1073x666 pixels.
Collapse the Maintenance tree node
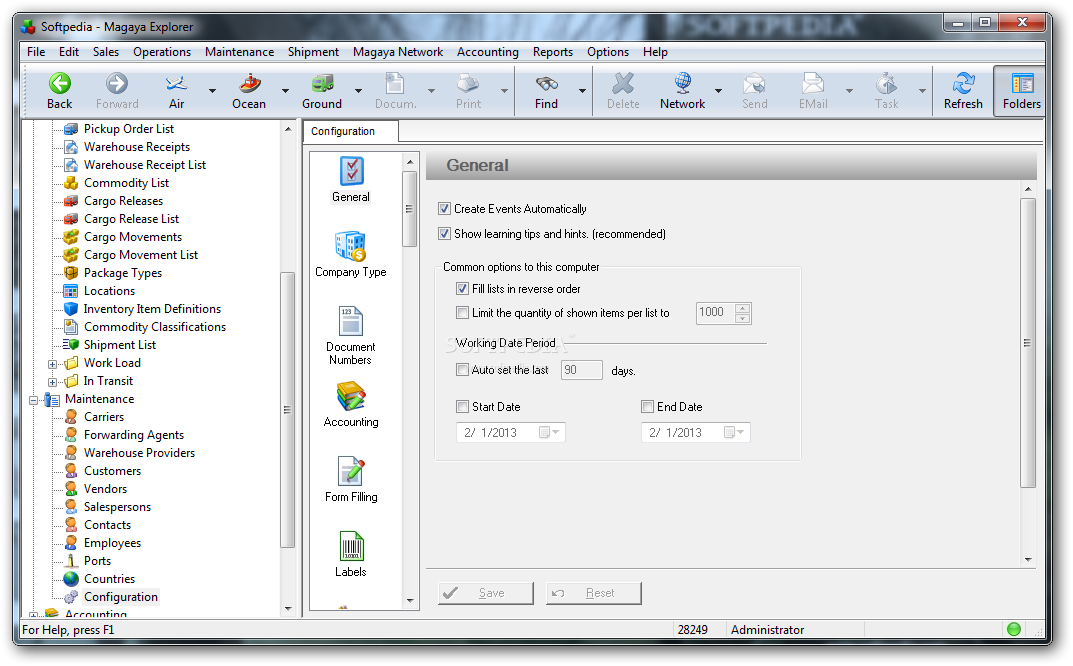click(x=34, y=400)
